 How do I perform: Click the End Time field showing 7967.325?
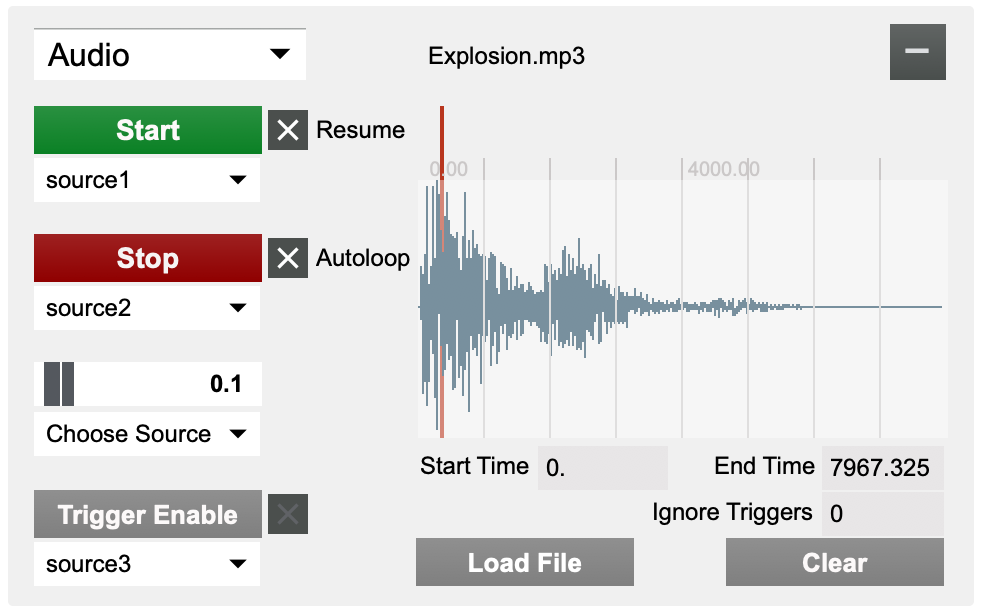click(882, 468)
